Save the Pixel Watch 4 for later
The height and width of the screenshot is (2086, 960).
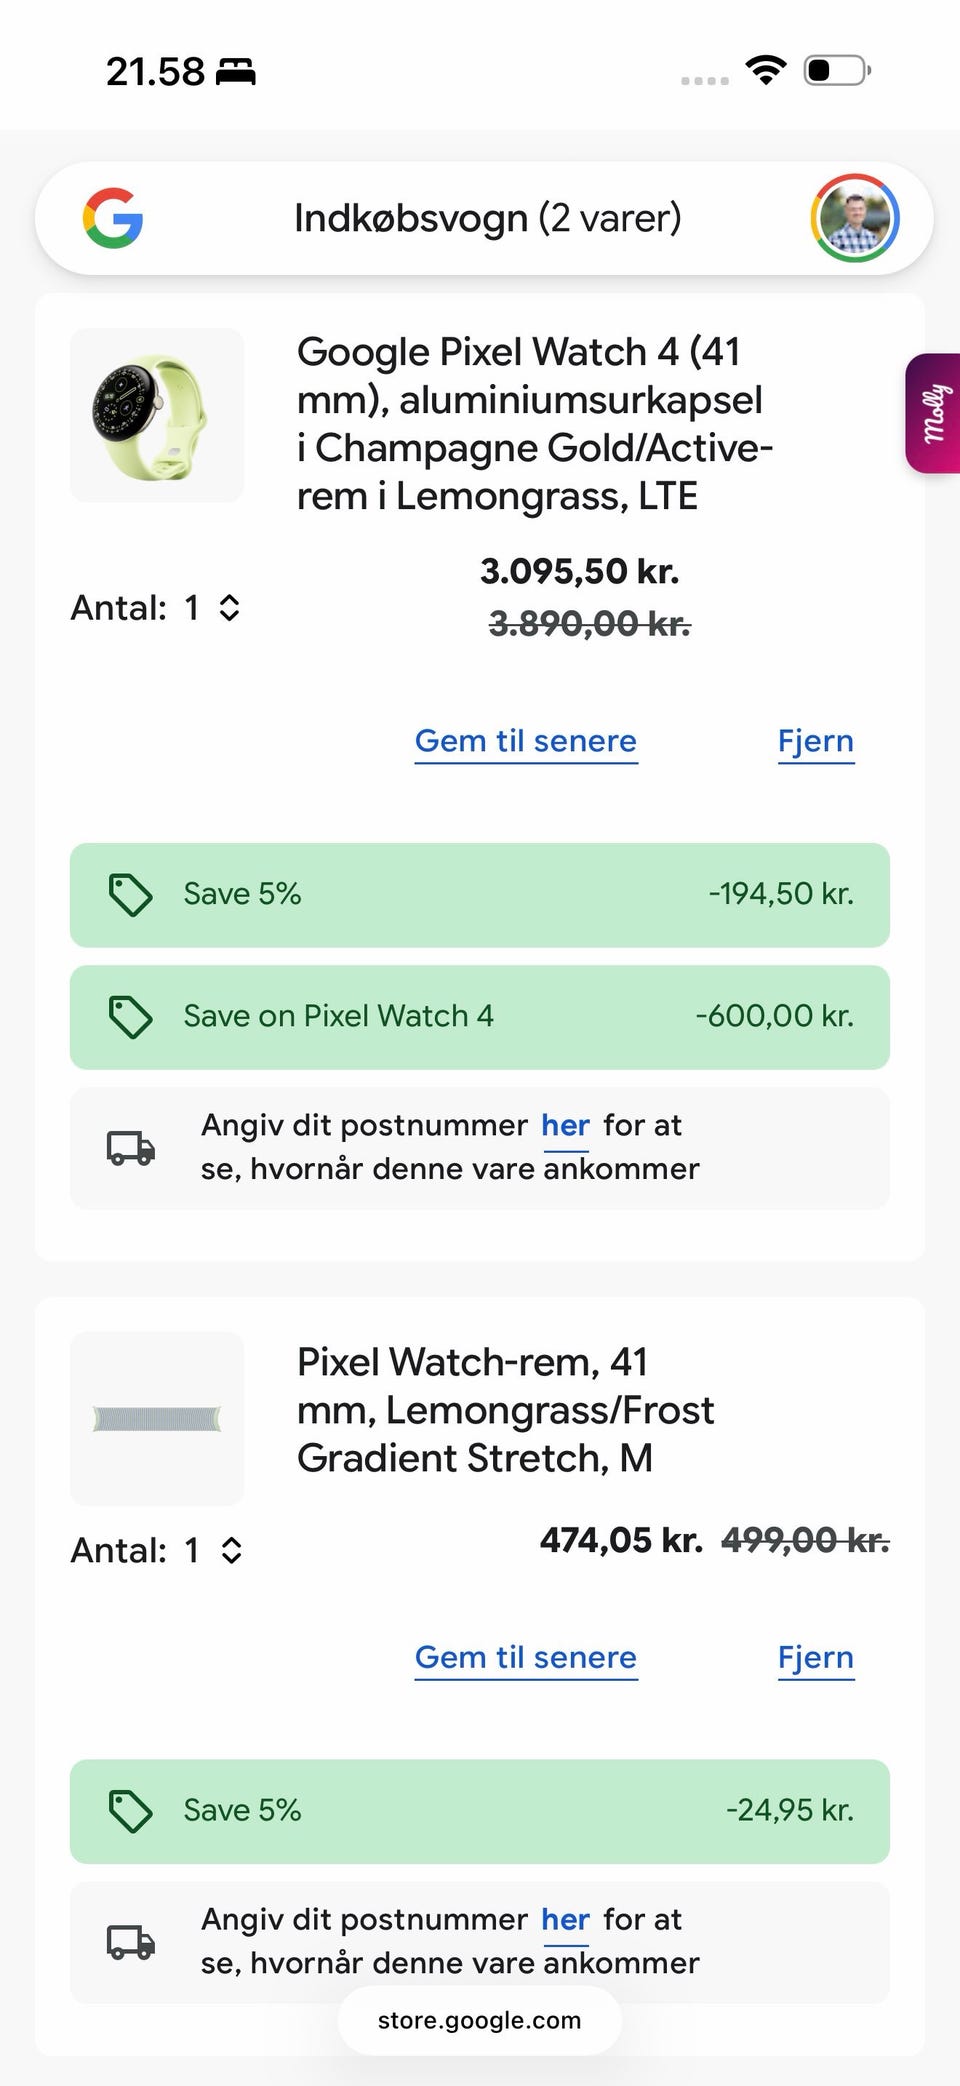[x=526, y=741]
